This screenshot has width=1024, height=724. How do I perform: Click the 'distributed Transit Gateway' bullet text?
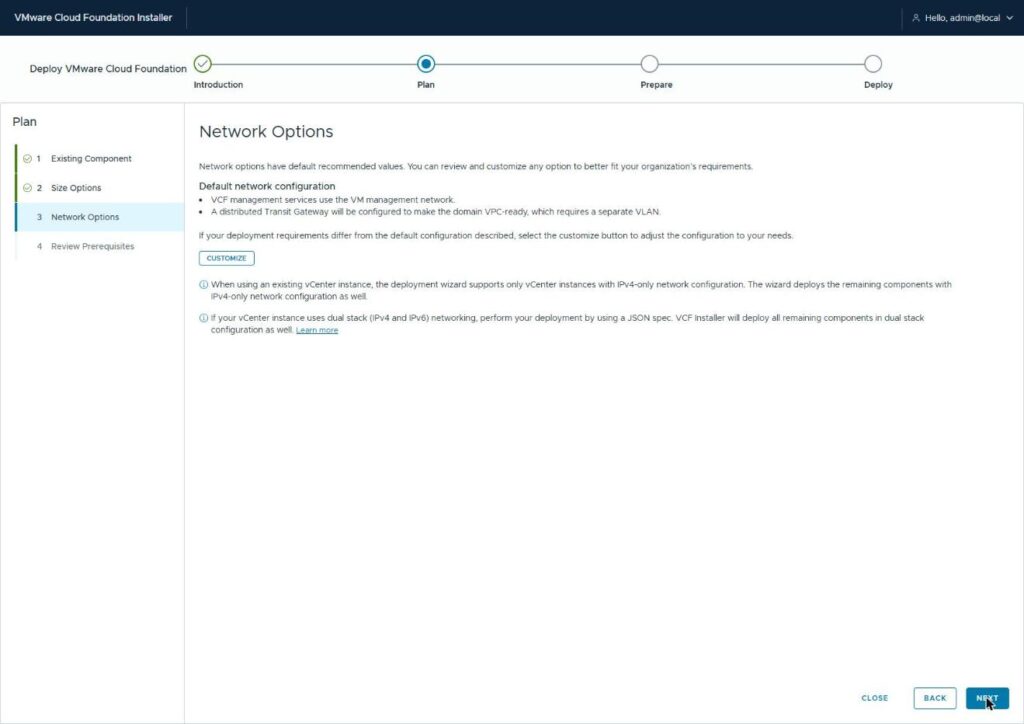click(x=436, y=212)
